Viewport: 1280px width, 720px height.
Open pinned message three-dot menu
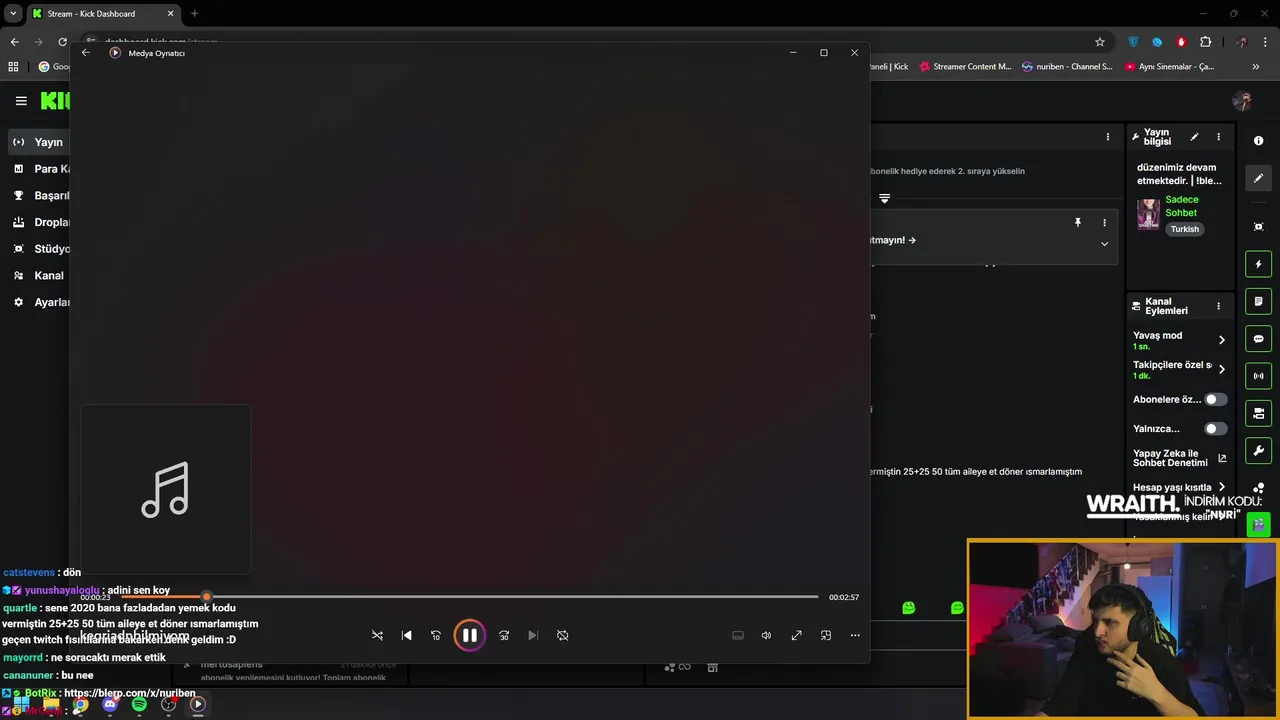coord(1104,223)
